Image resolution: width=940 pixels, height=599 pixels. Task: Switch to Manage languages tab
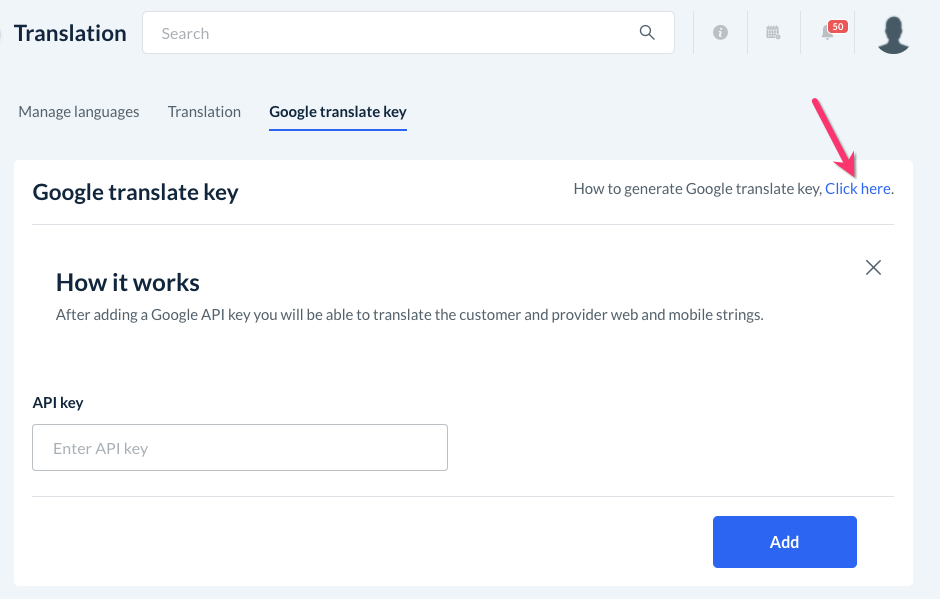pyautogui.click(x=79, y=112)
